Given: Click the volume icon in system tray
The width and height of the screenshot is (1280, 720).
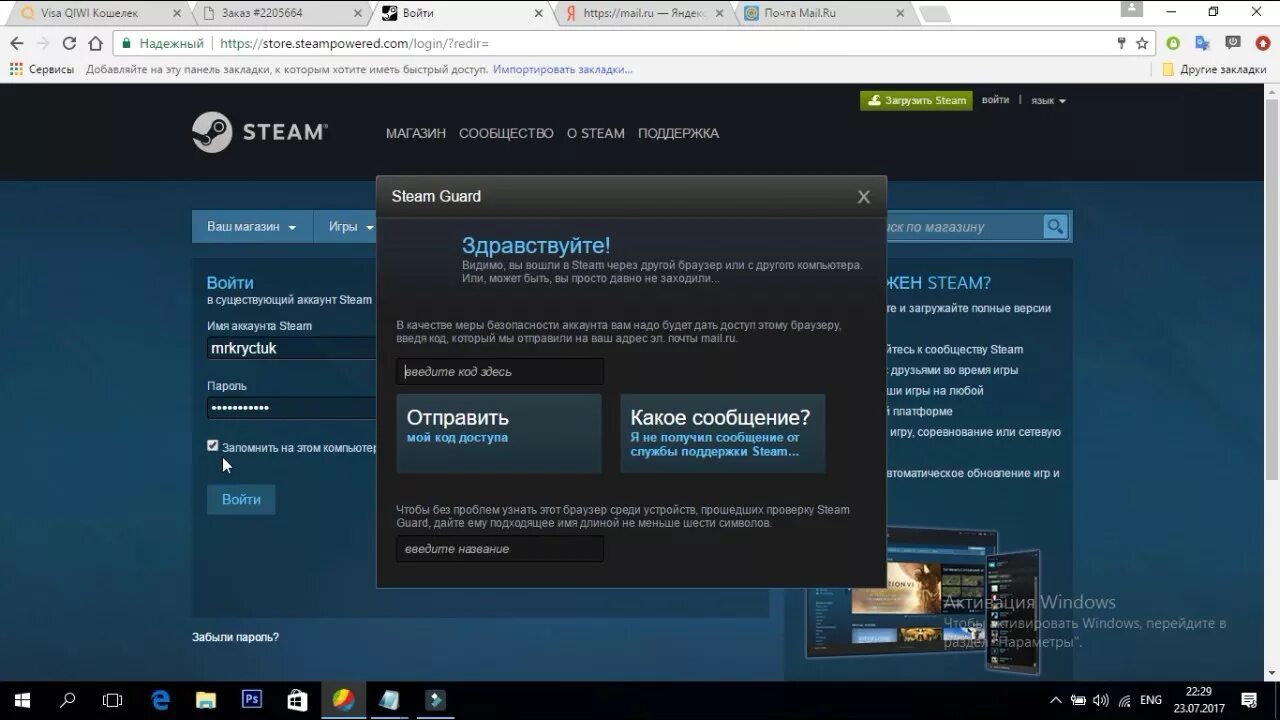Looking at the screenshot, I should click(1101, 700).
